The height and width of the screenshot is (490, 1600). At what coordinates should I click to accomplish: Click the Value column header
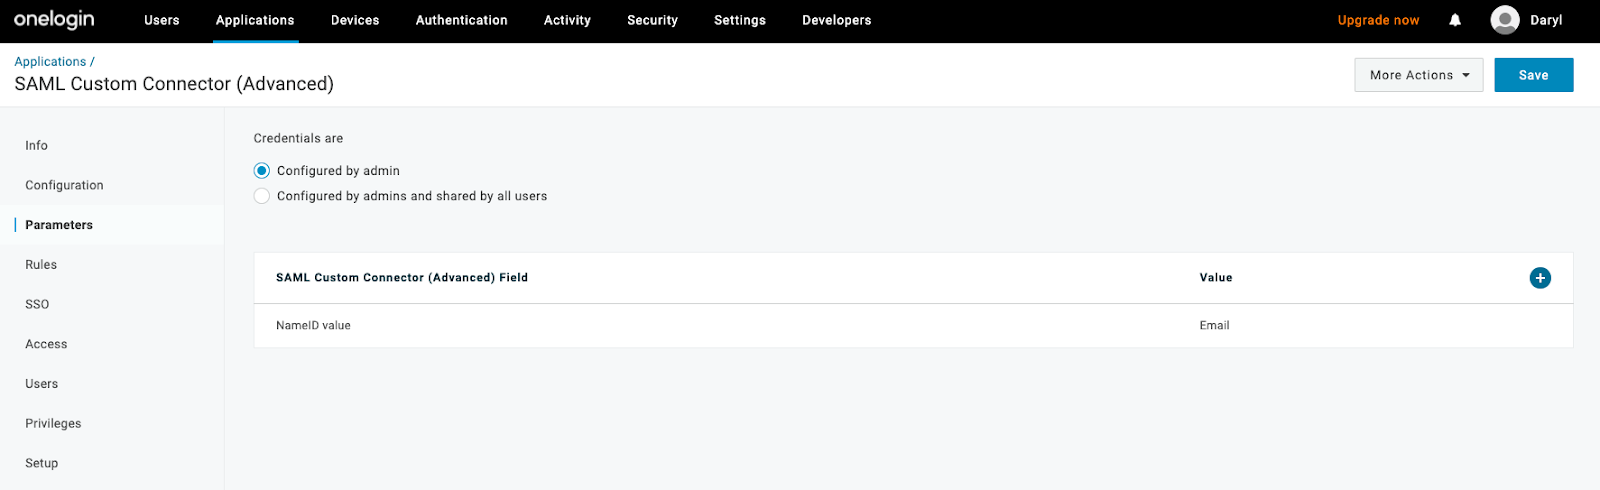coord(1216,278)
